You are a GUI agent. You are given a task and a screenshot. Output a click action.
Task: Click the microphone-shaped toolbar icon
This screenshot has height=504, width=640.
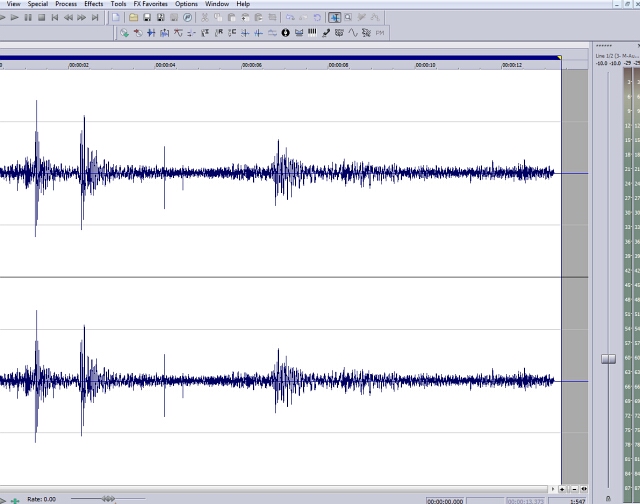click(326, 33)
